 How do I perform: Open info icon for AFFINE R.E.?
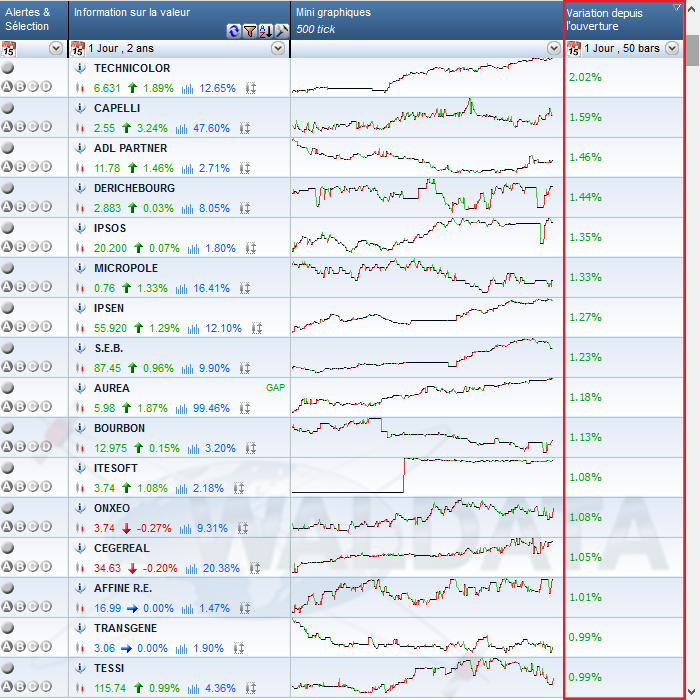(80, 588)
